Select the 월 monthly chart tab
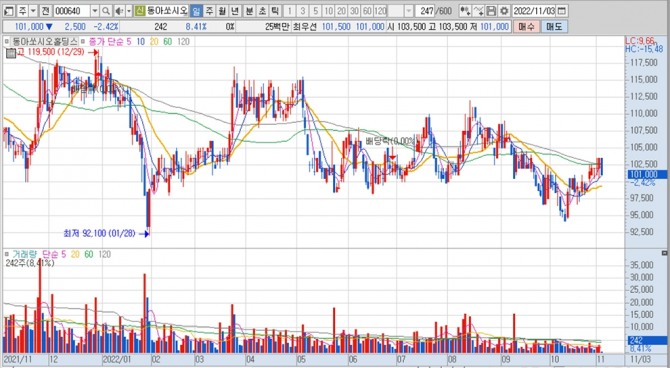 (x=222, y=11)
